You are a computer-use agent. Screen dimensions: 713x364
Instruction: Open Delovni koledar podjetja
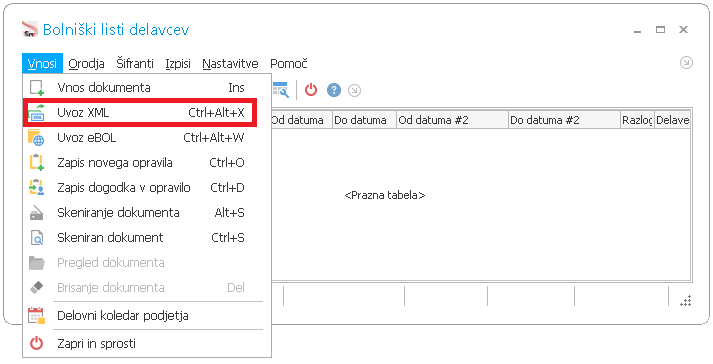tap(147, 315)
